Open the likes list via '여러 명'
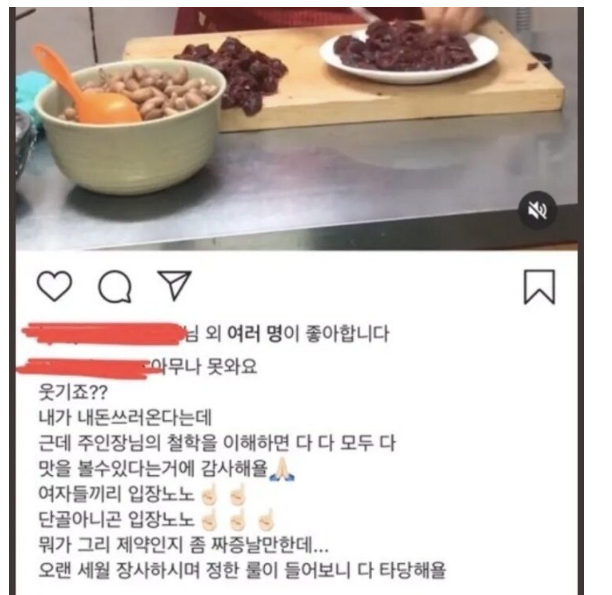 [x=254, y=334]
